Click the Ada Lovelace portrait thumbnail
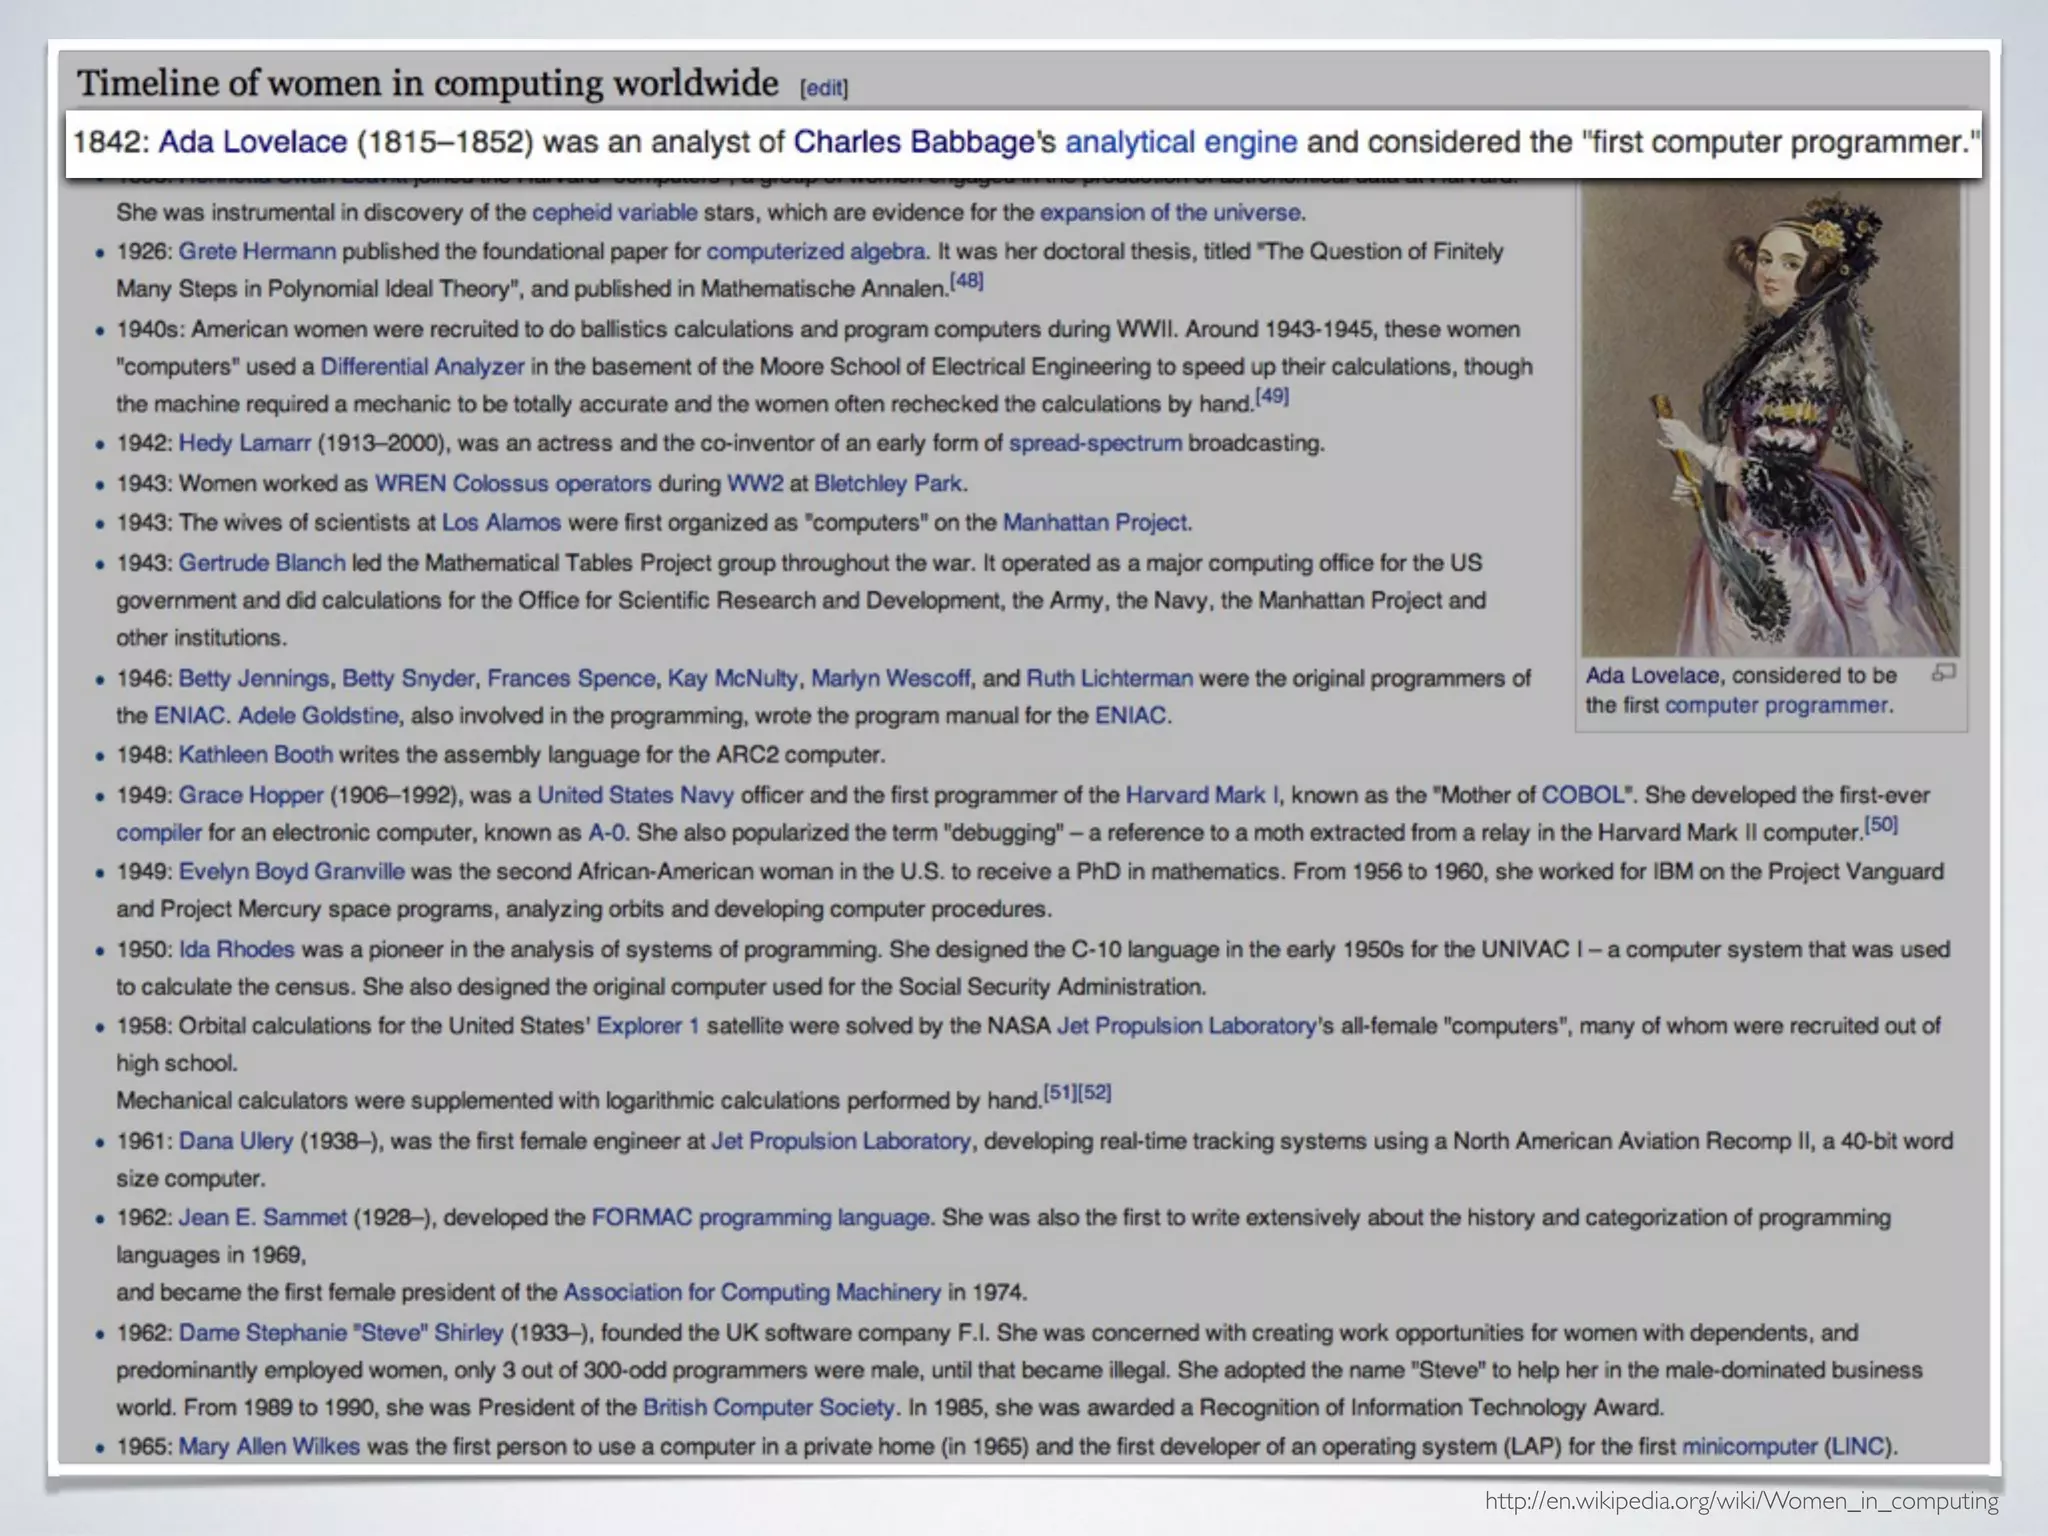The width and height of the screenshot is (2048, 1536). coord(1770,420)
